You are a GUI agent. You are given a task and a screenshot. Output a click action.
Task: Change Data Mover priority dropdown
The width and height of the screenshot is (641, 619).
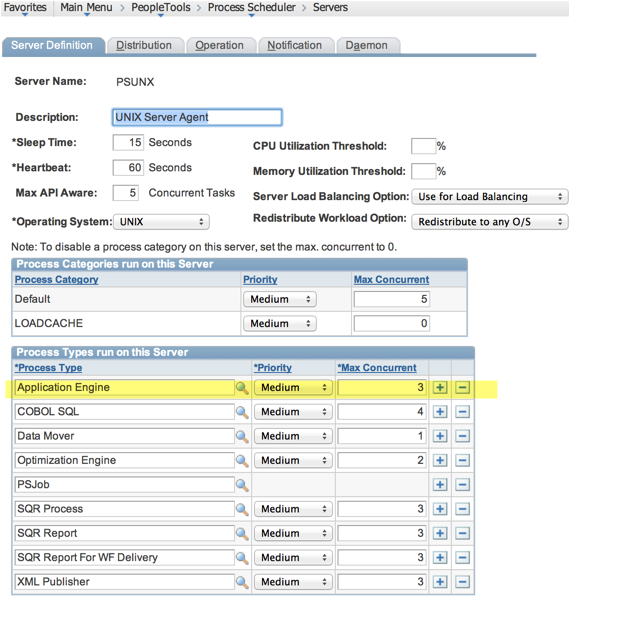pyautogui.click(x=293, y=436)
